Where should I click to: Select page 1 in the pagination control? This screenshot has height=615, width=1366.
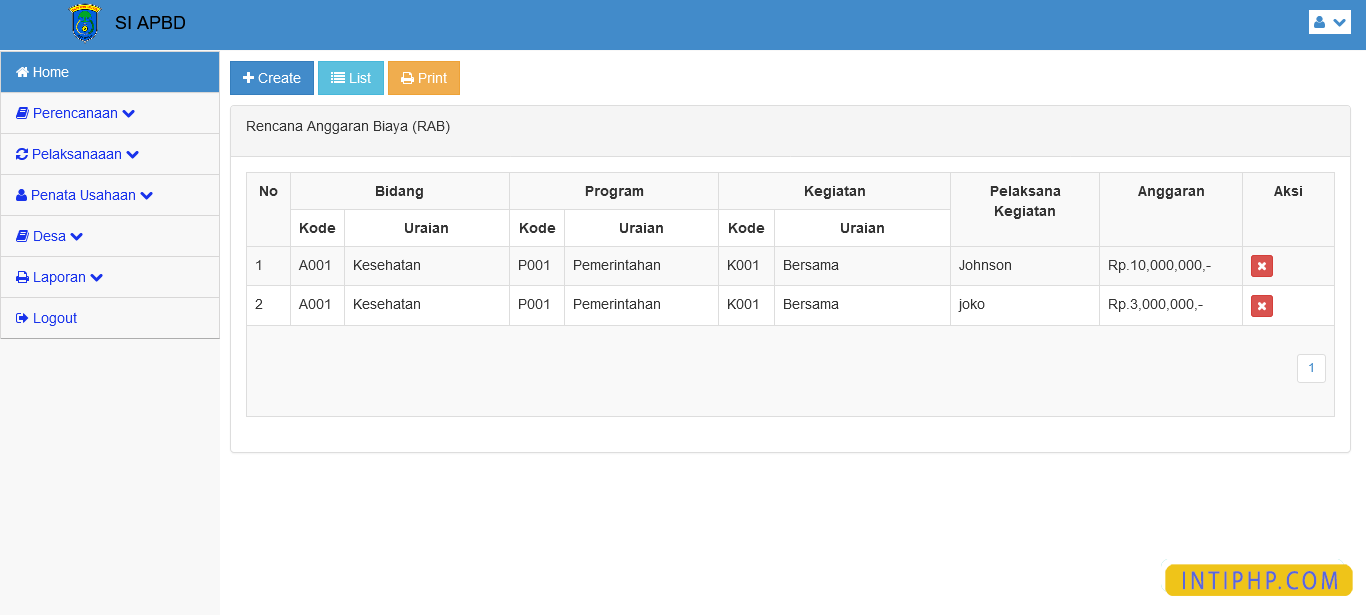1311,368
